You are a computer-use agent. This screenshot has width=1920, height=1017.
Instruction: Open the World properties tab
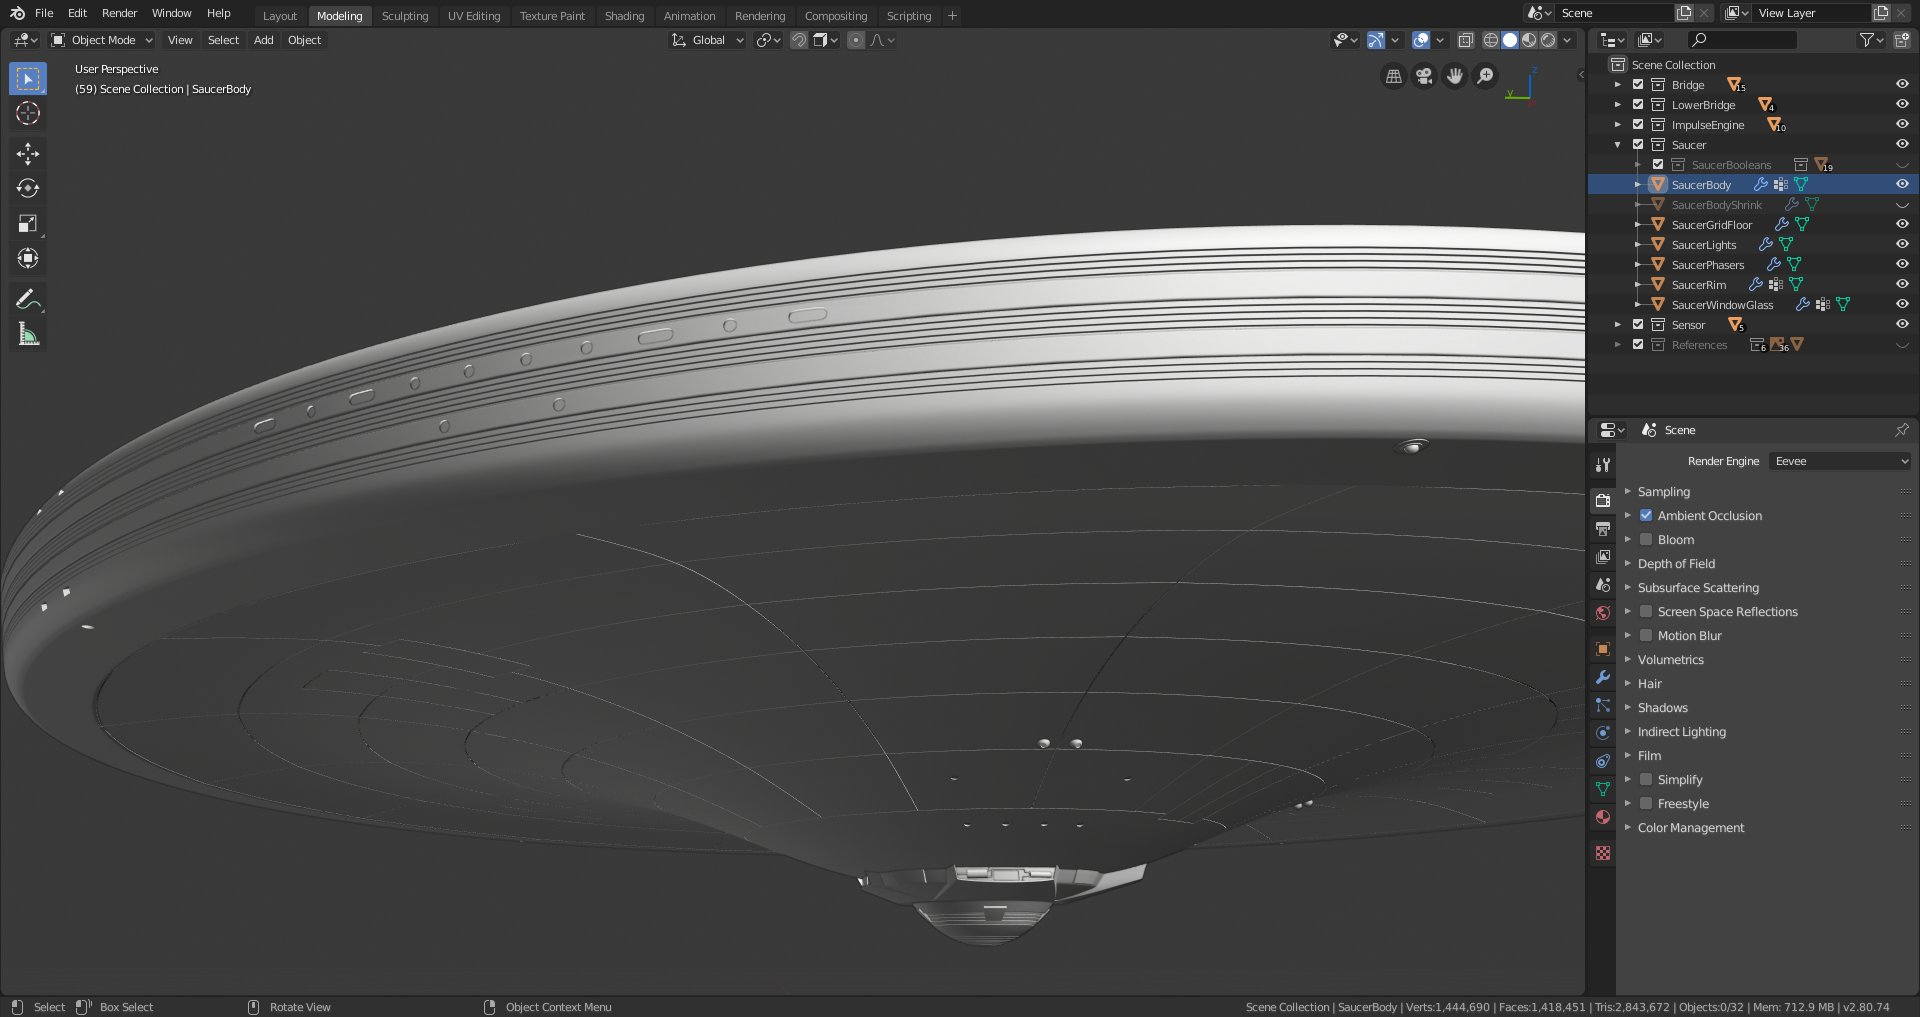[x=1603, y=613]
